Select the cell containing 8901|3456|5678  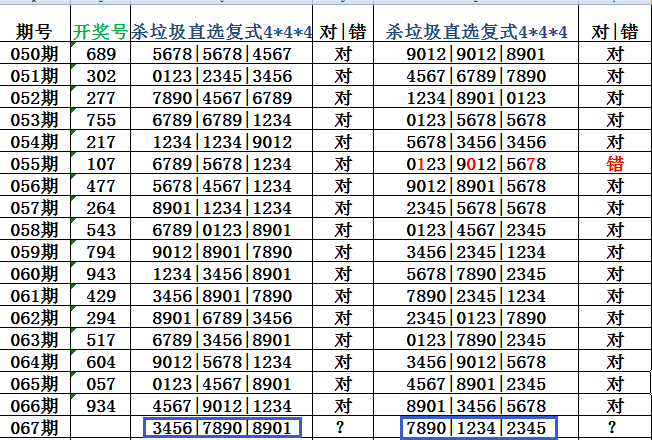coord(476,406)
